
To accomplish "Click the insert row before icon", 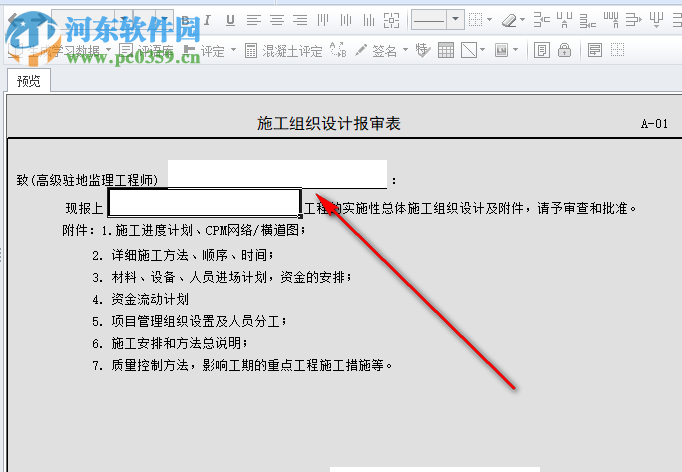I will (x=542, y=20).
